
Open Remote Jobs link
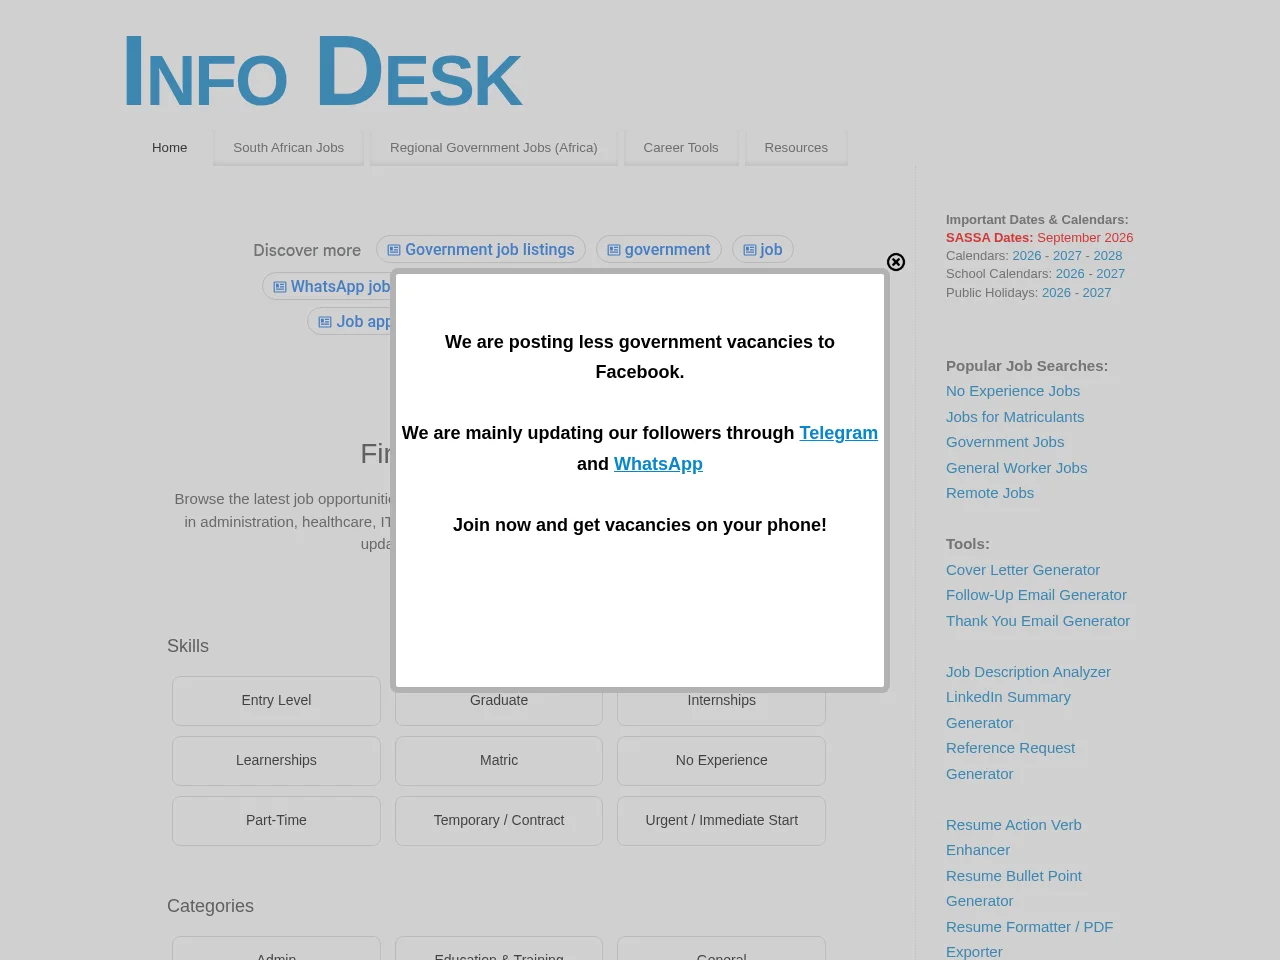[x=990, y=493]
